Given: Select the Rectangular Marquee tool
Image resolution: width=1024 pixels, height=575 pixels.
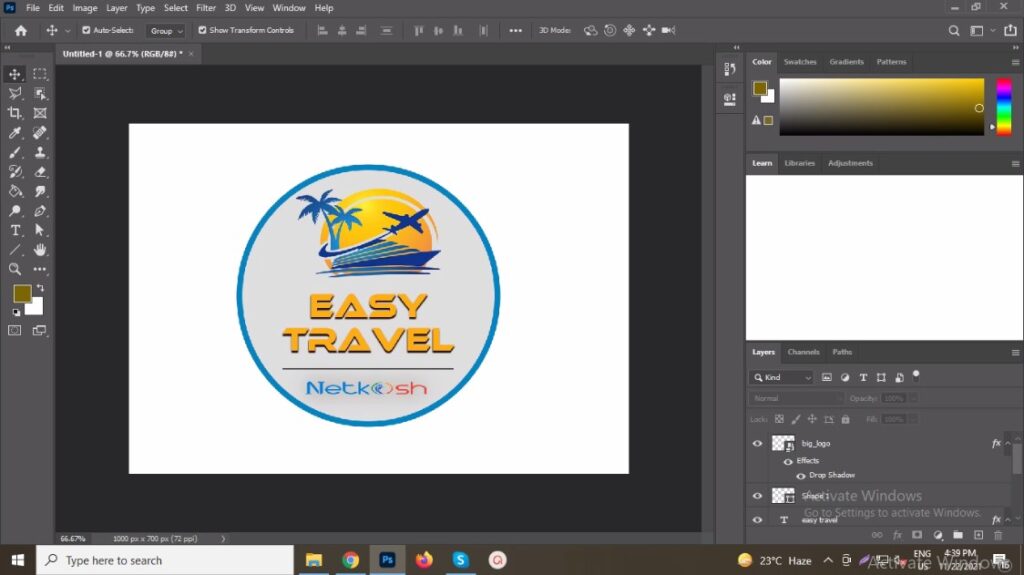Looking at the screenshot, I should [x=40, y=74].
